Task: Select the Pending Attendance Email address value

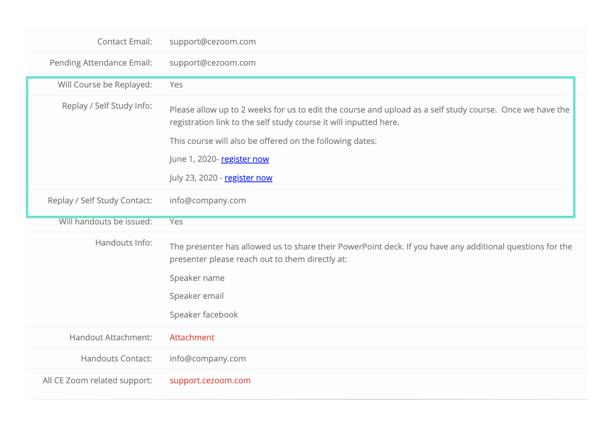Action: tap(213, 63)
